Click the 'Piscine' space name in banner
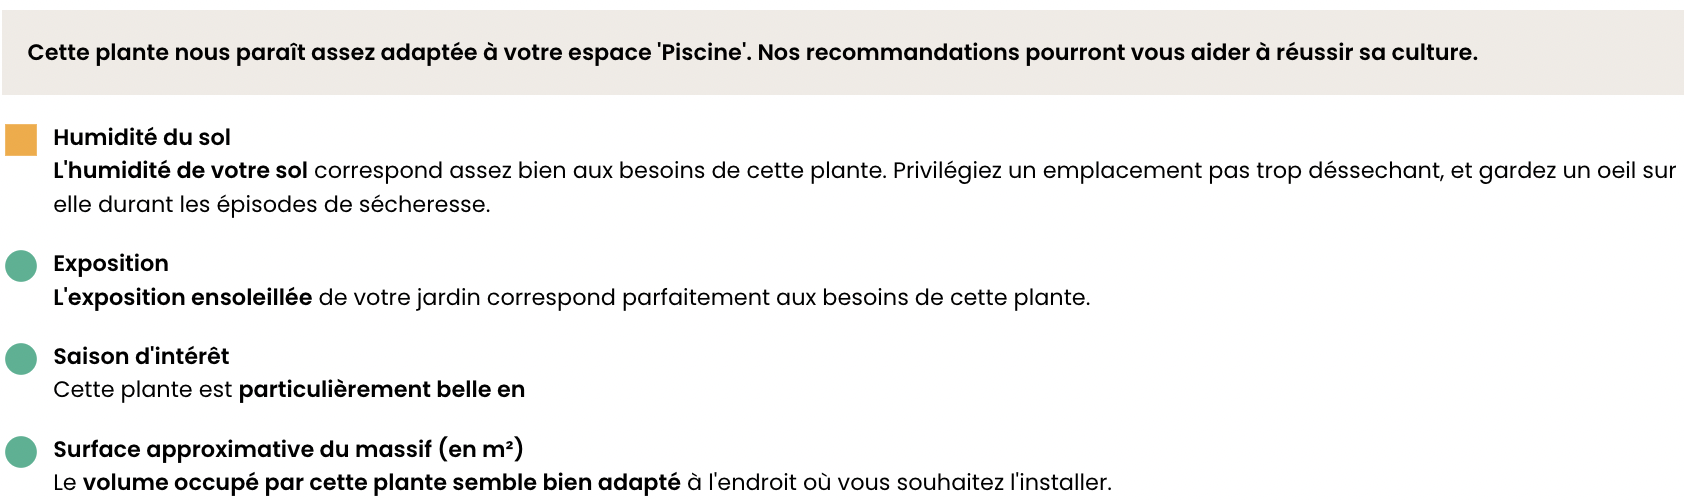The height and width of the screenshot is (500, 1684). (x=703, y=52)
